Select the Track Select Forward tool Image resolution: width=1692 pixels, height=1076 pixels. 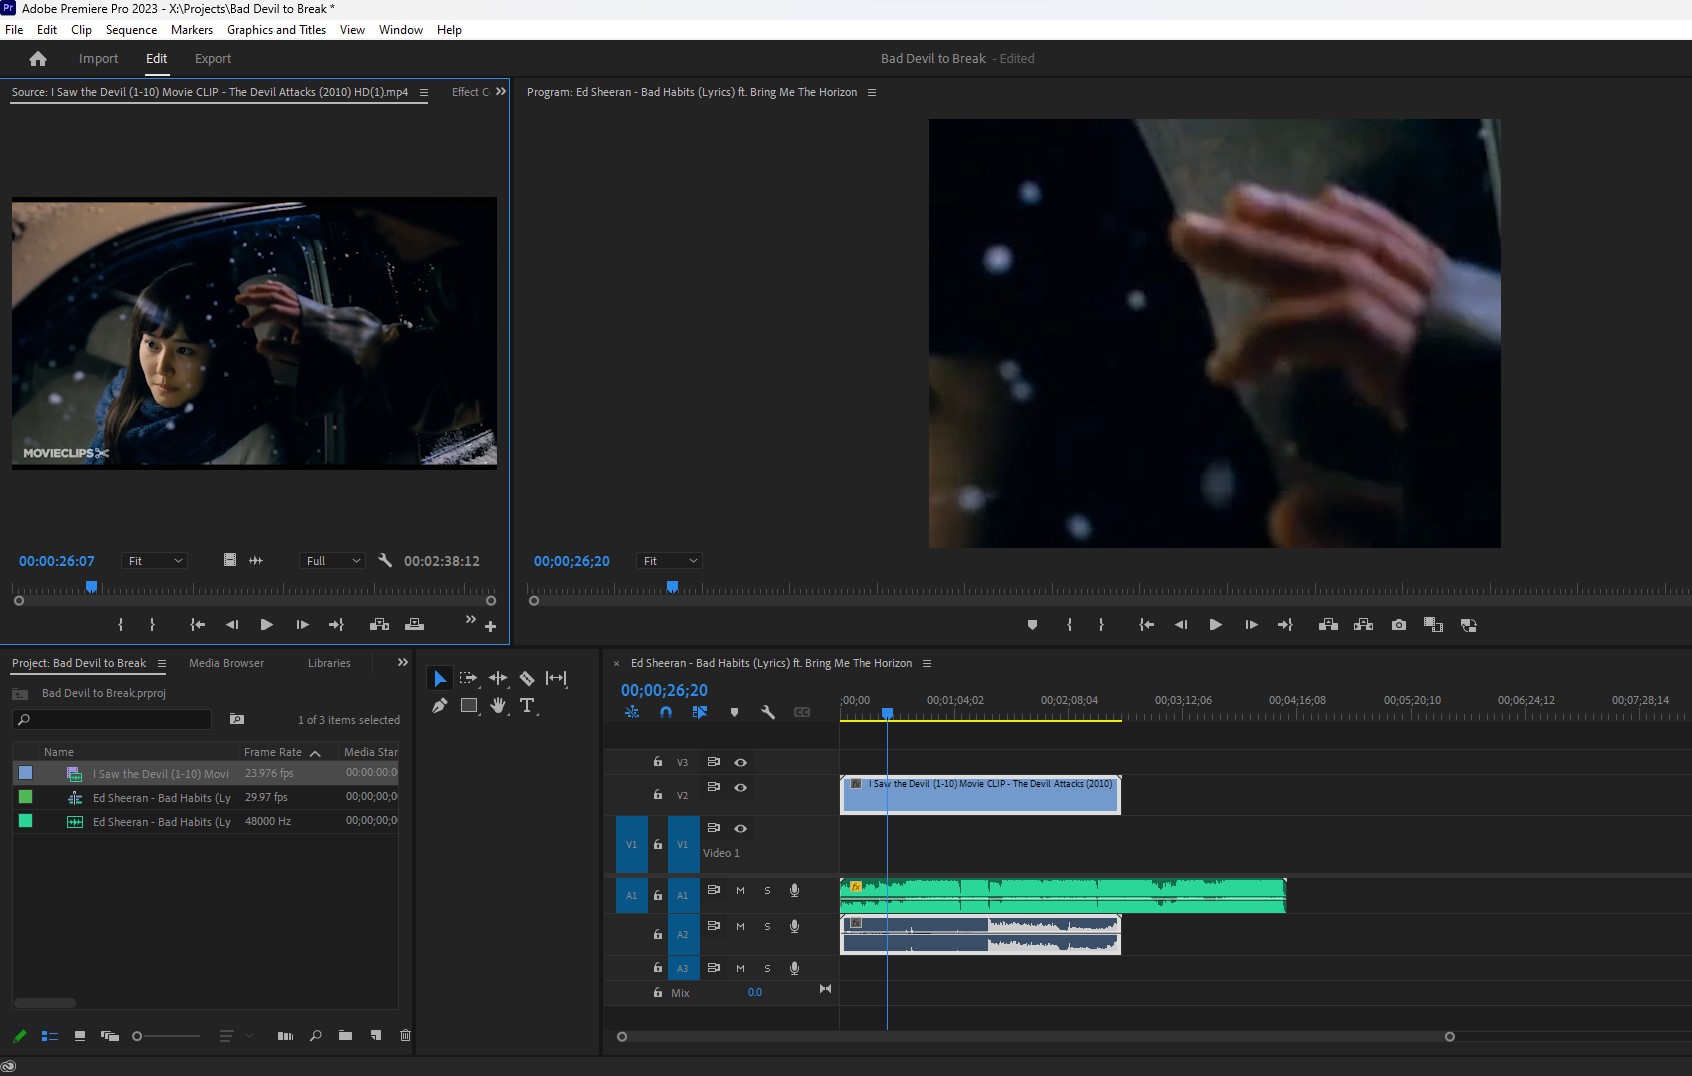468,678
